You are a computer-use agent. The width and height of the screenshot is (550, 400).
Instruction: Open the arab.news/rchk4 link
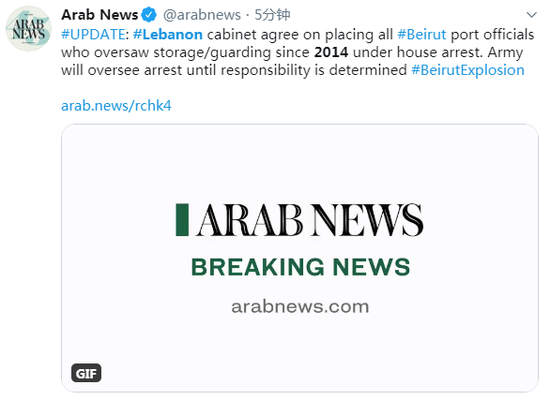(x=116, y=106)
